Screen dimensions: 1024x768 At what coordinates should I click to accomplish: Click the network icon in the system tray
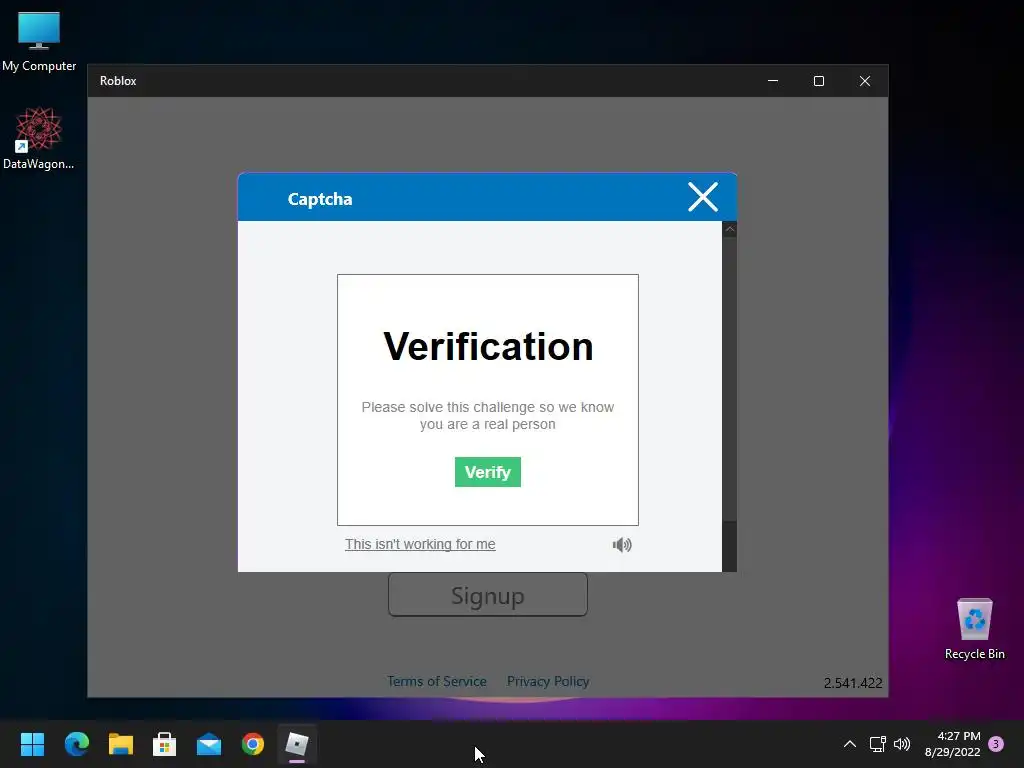point(878,744)
